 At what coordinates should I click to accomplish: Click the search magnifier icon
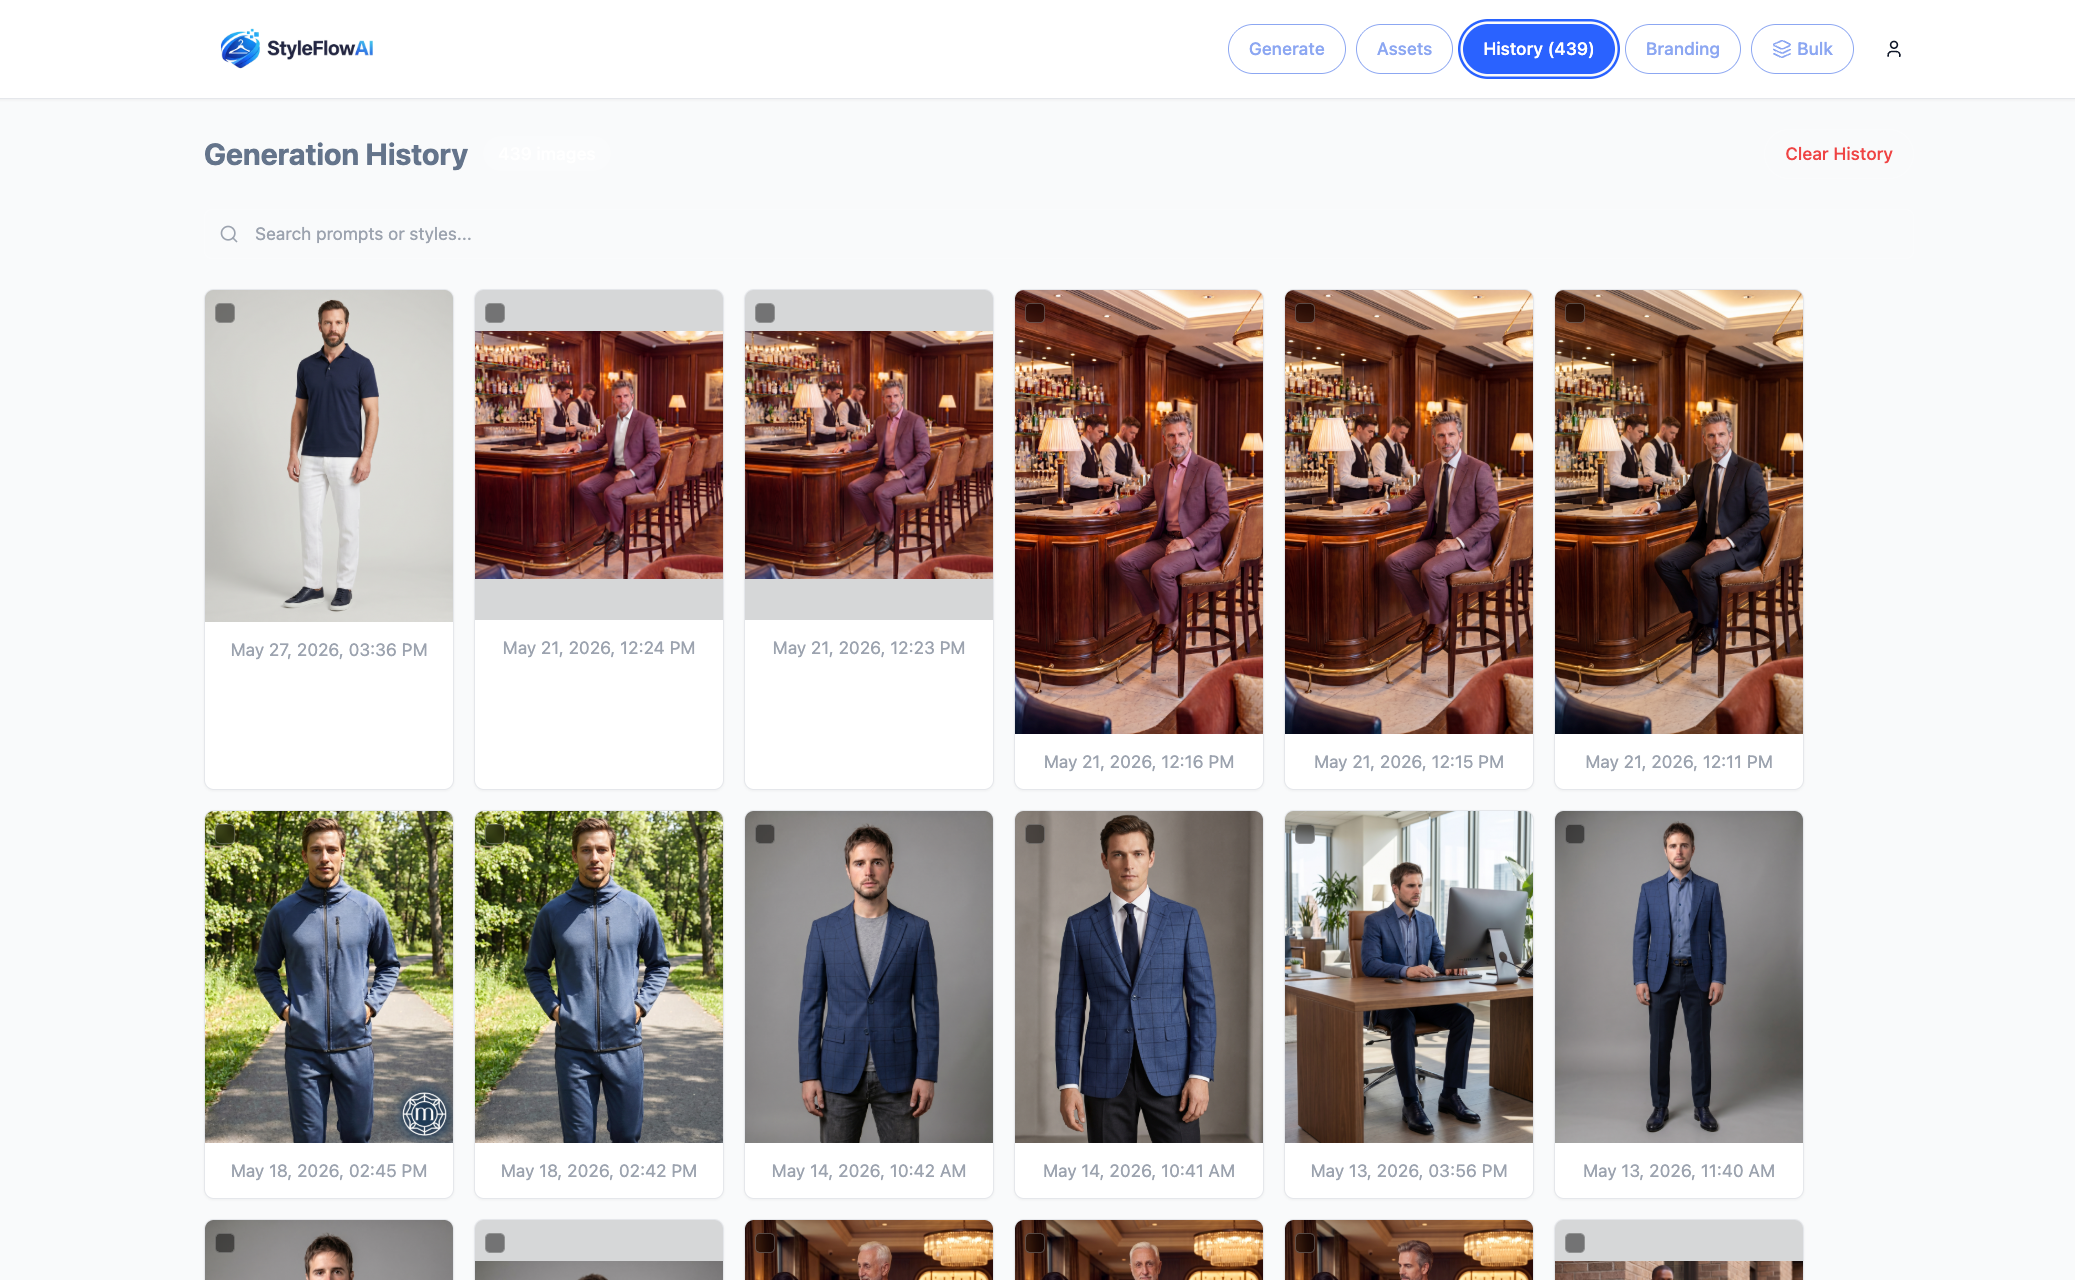pos(229,234)
